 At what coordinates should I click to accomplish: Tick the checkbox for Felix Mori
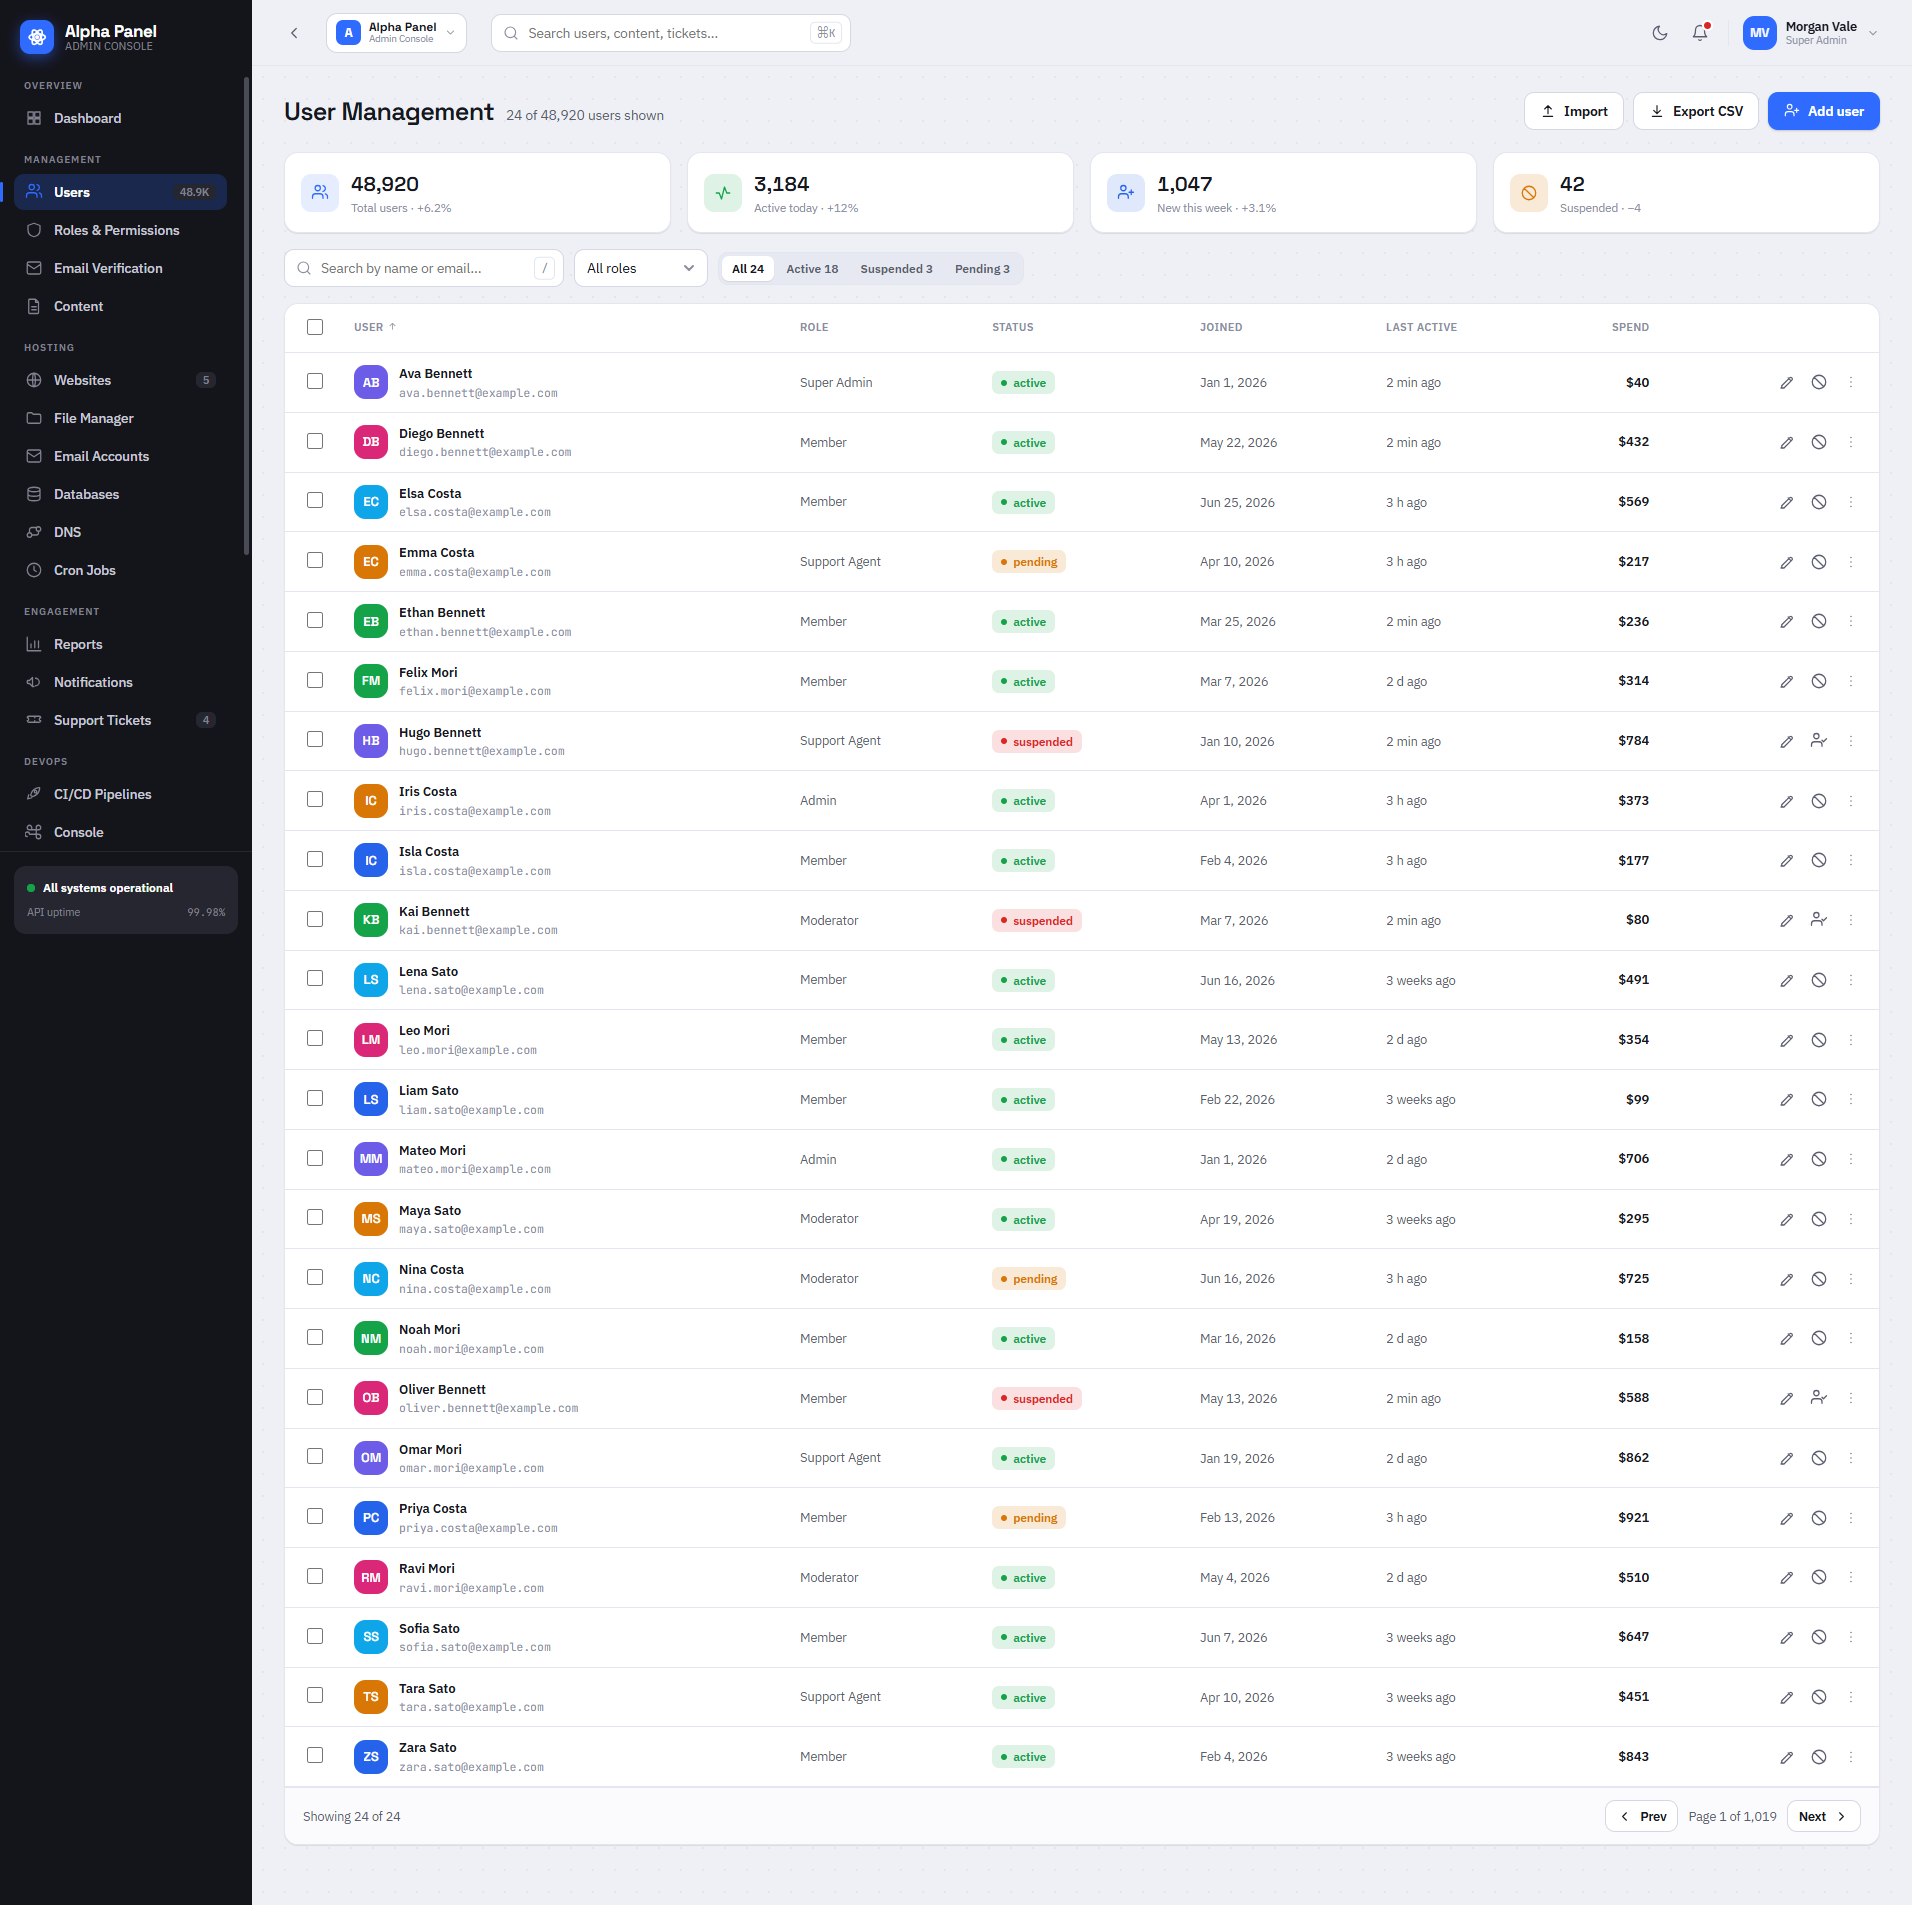pos(315,680)
